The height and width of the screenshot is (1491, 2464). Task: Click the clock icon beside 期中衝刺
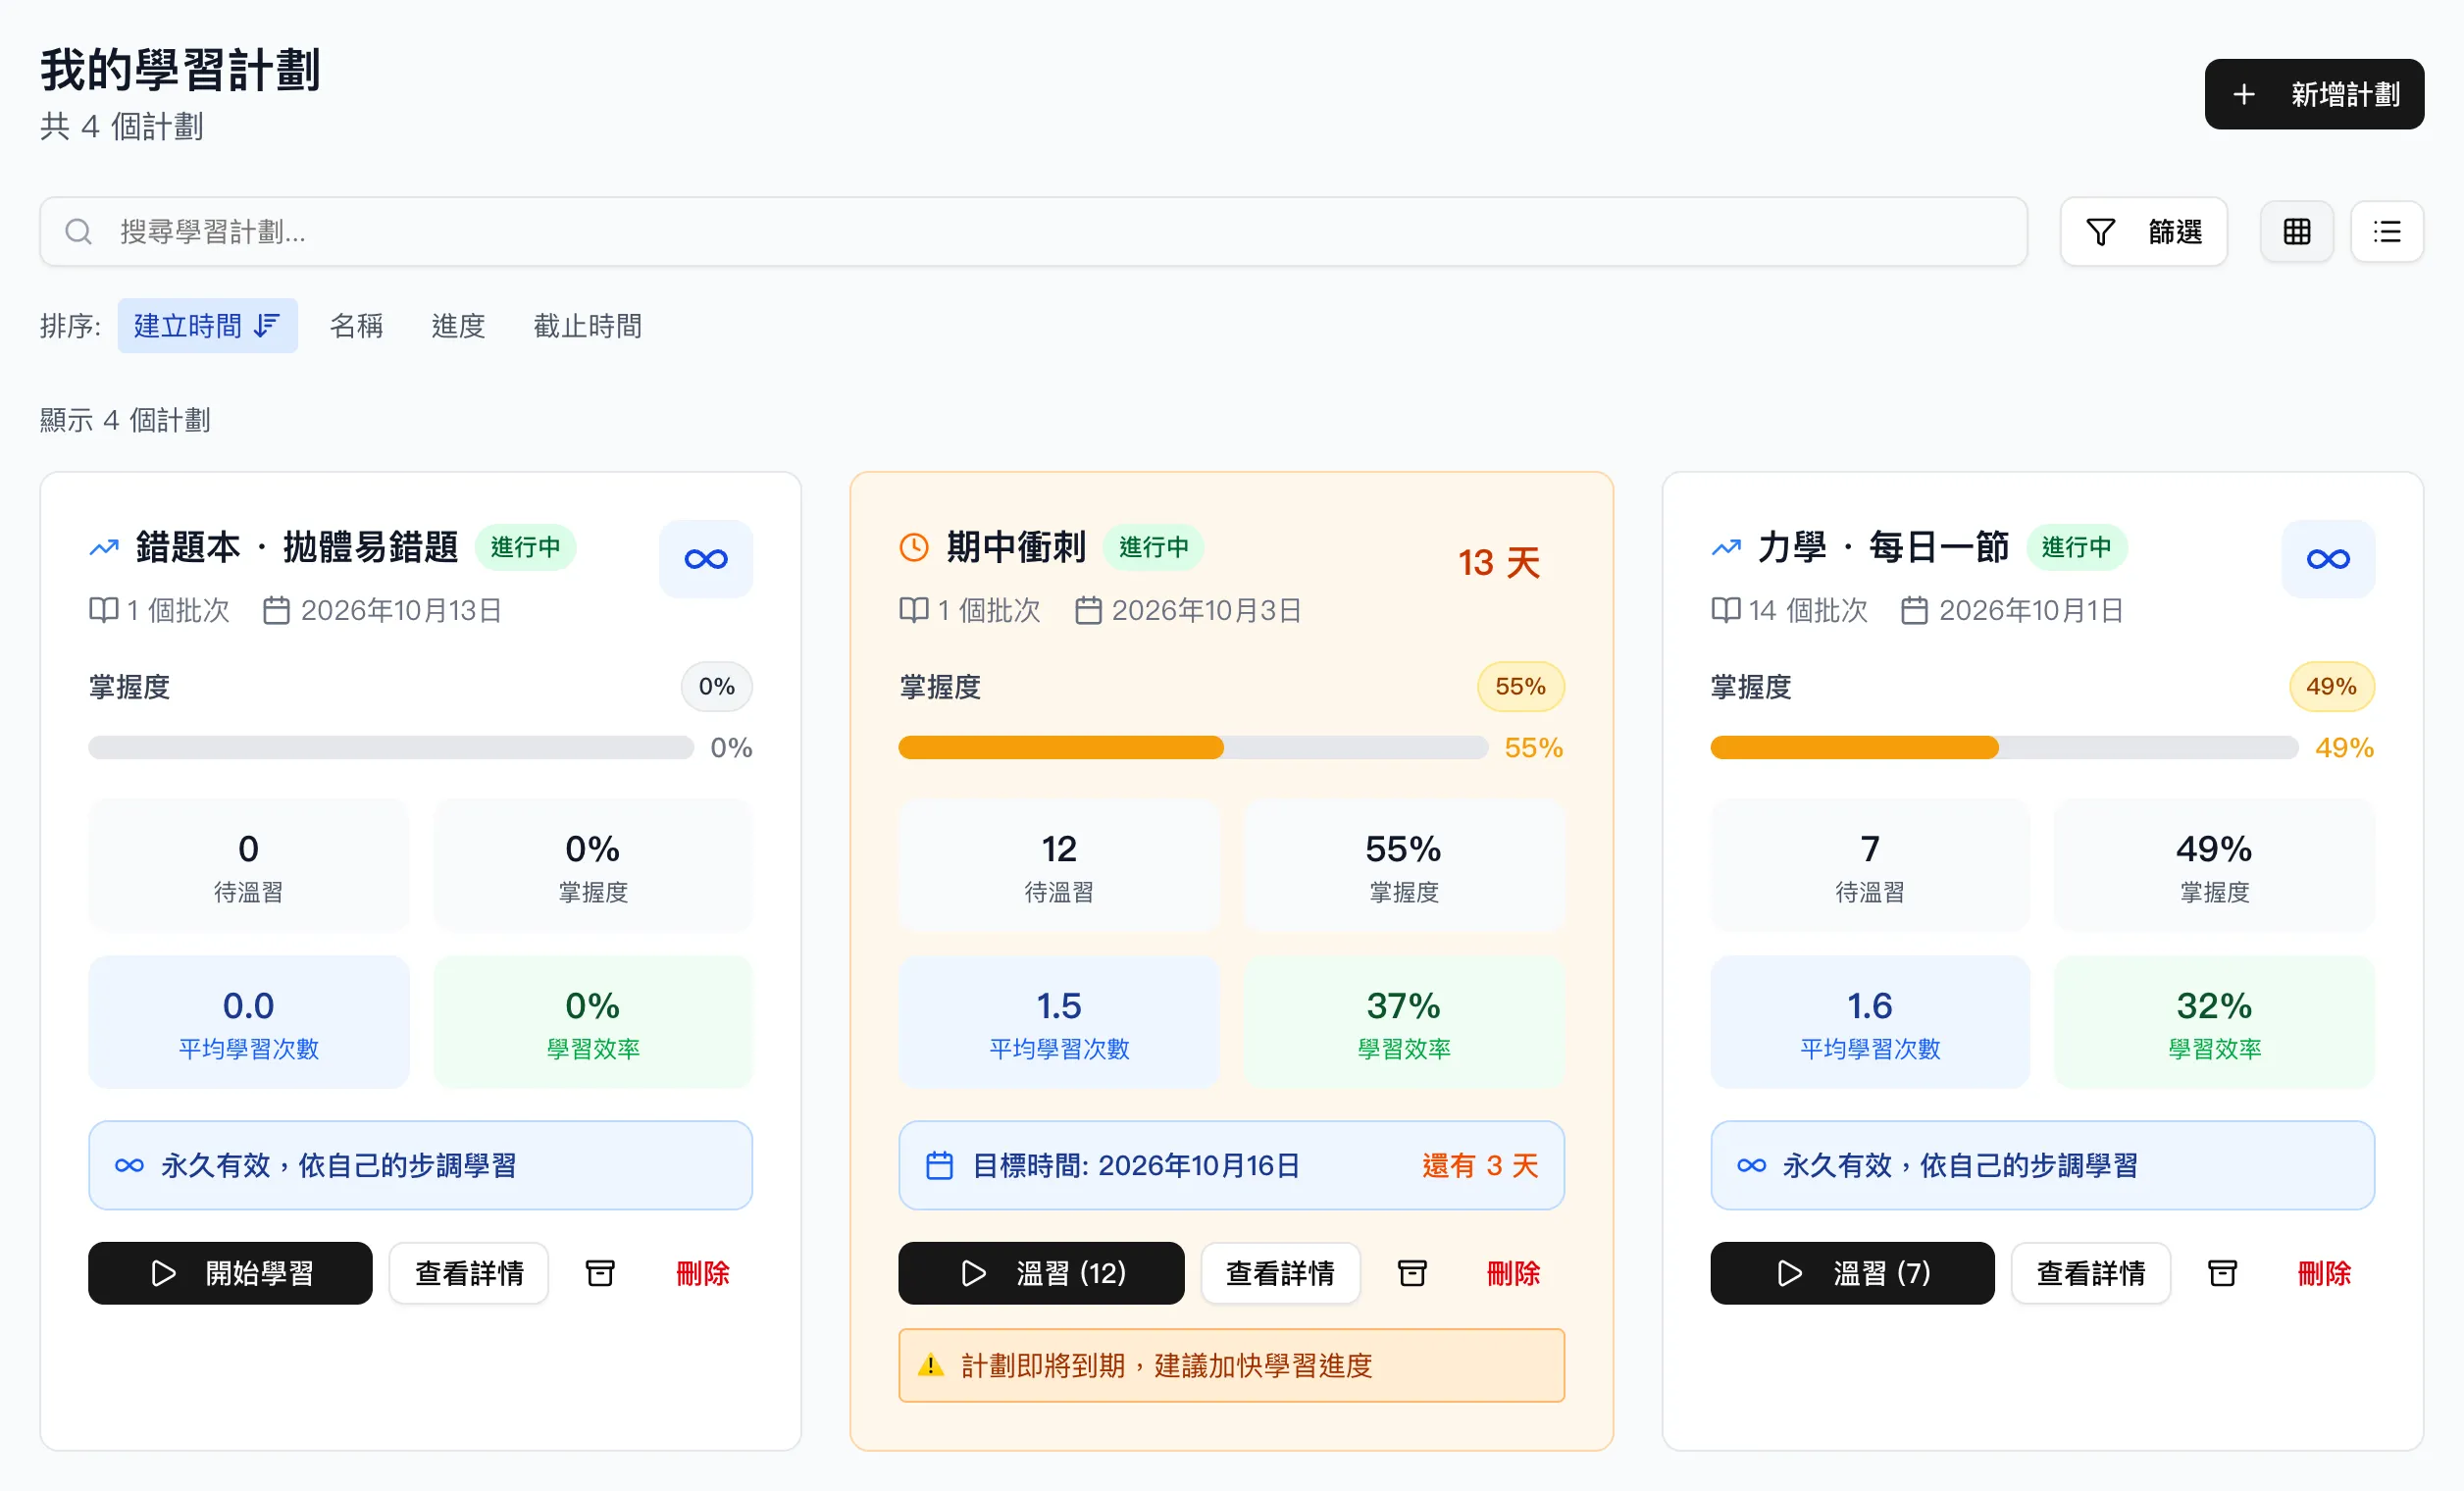click(914, 547)
